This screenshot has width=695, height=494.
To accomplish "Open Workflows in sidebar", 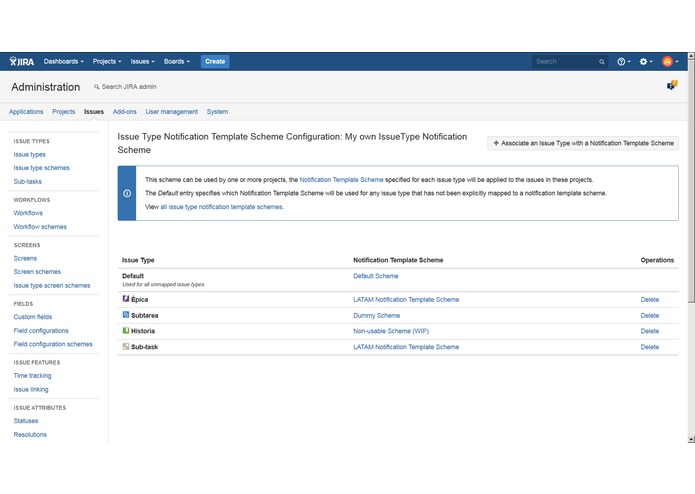I will pos(28,213).
